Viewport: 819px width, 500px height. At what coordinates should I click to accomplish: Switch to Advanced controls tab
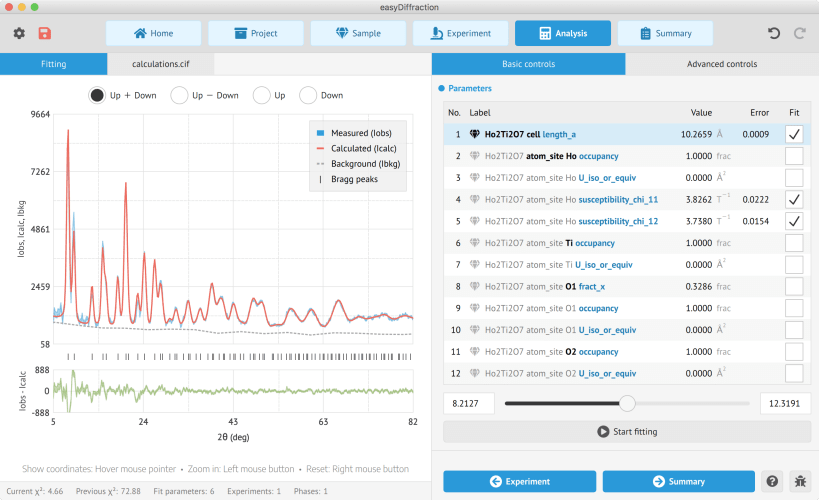(x=722, y=64)
